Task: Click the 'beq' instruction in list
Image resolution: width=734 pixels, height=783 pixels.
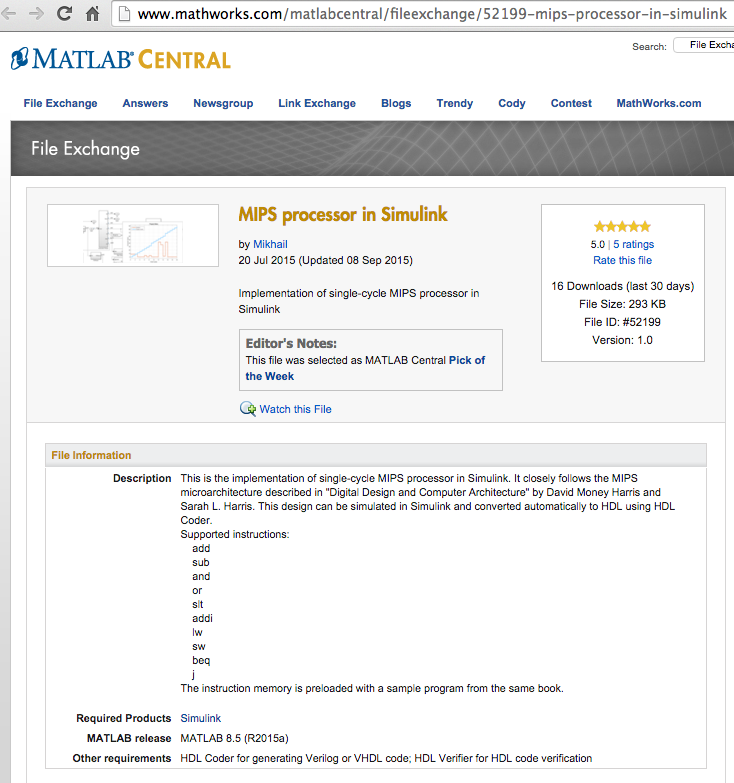Action: 201,660
